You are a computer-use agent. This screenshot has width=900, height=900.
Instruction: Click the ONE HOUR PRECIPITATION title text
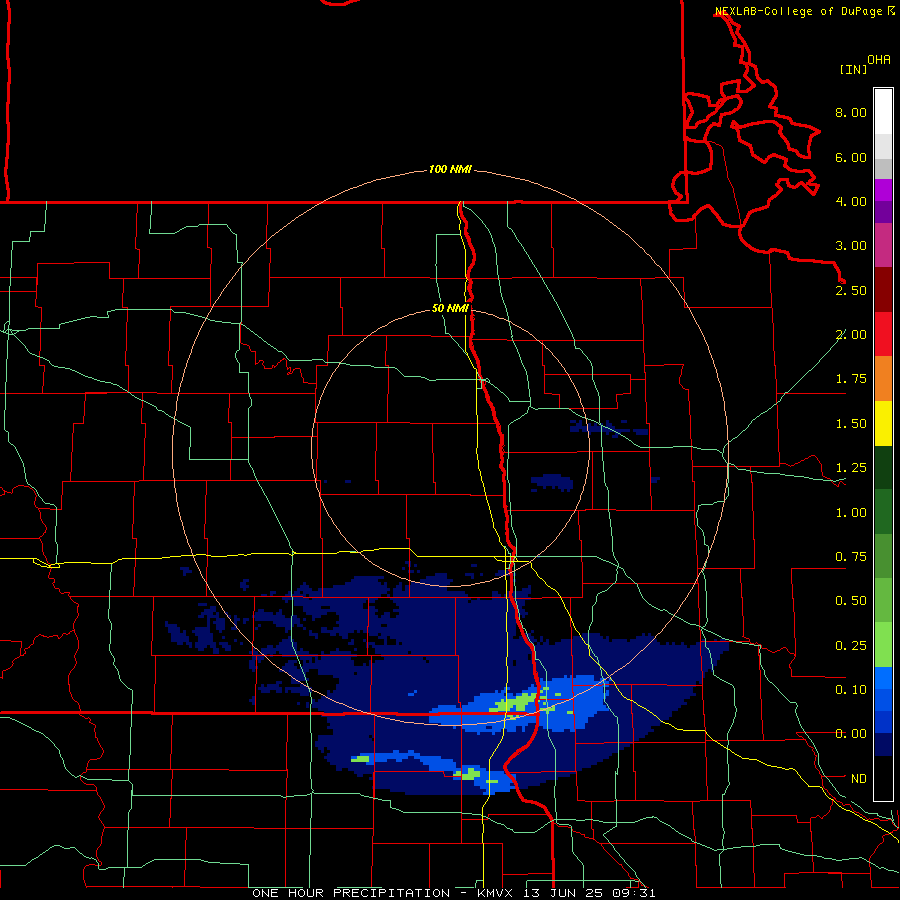click(351, 893)
